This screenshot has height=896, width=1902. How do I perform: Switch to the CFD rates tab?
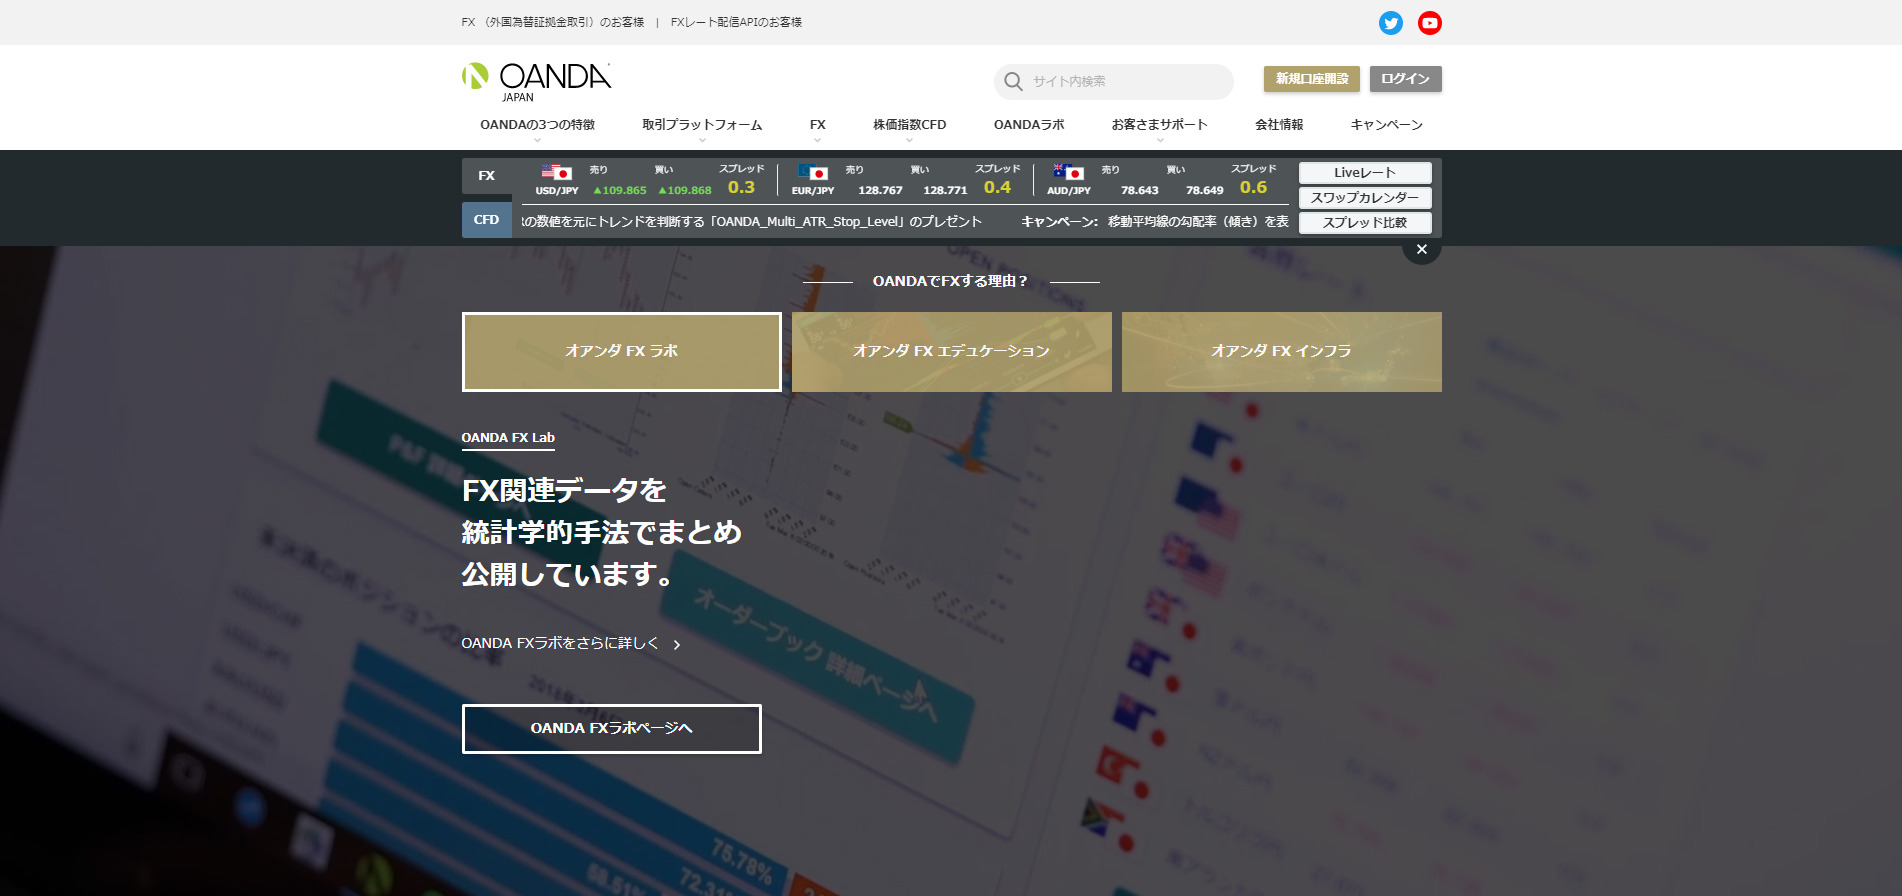(x=487, y=220)
